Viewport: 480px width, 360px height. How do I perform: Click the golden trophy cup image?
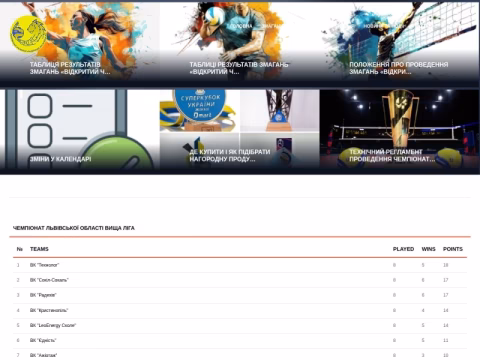click(401, 117)
